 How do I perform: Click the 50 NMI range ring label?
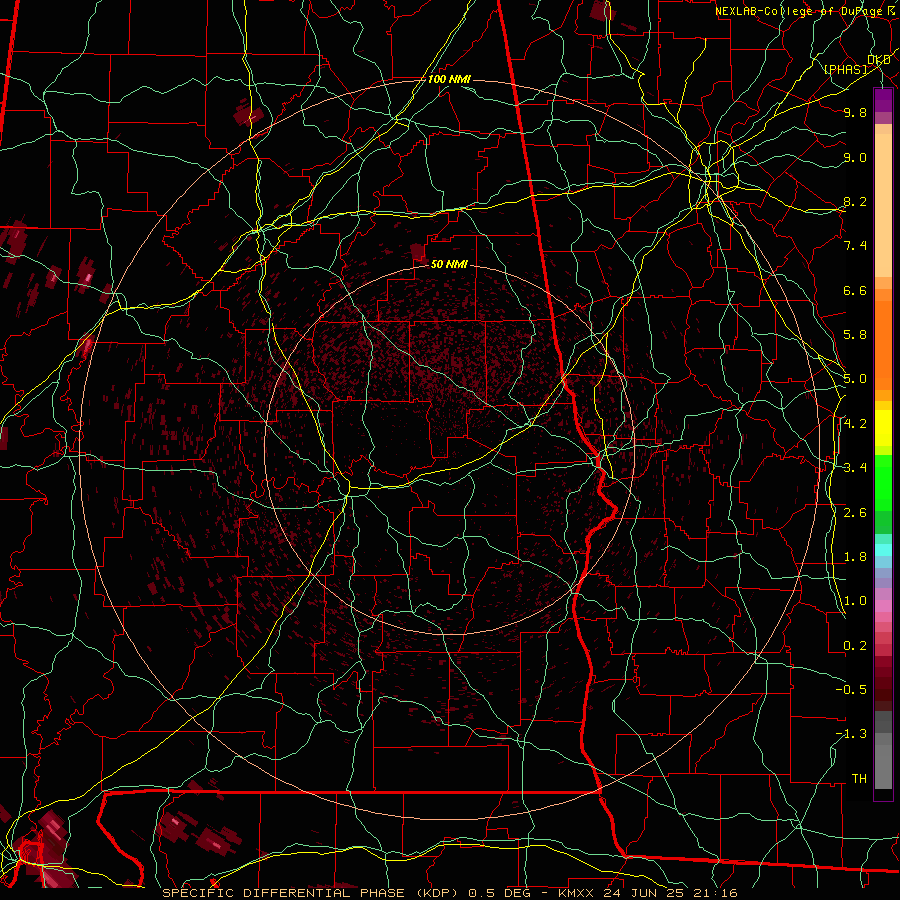coord(449,264)
